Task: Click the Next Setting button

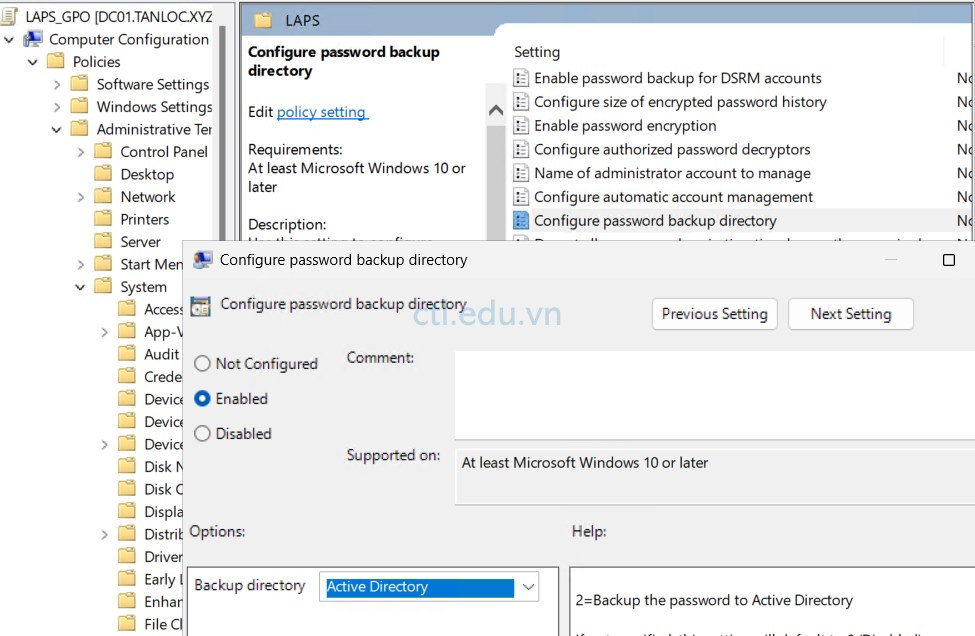Action: tap(851, 313)
